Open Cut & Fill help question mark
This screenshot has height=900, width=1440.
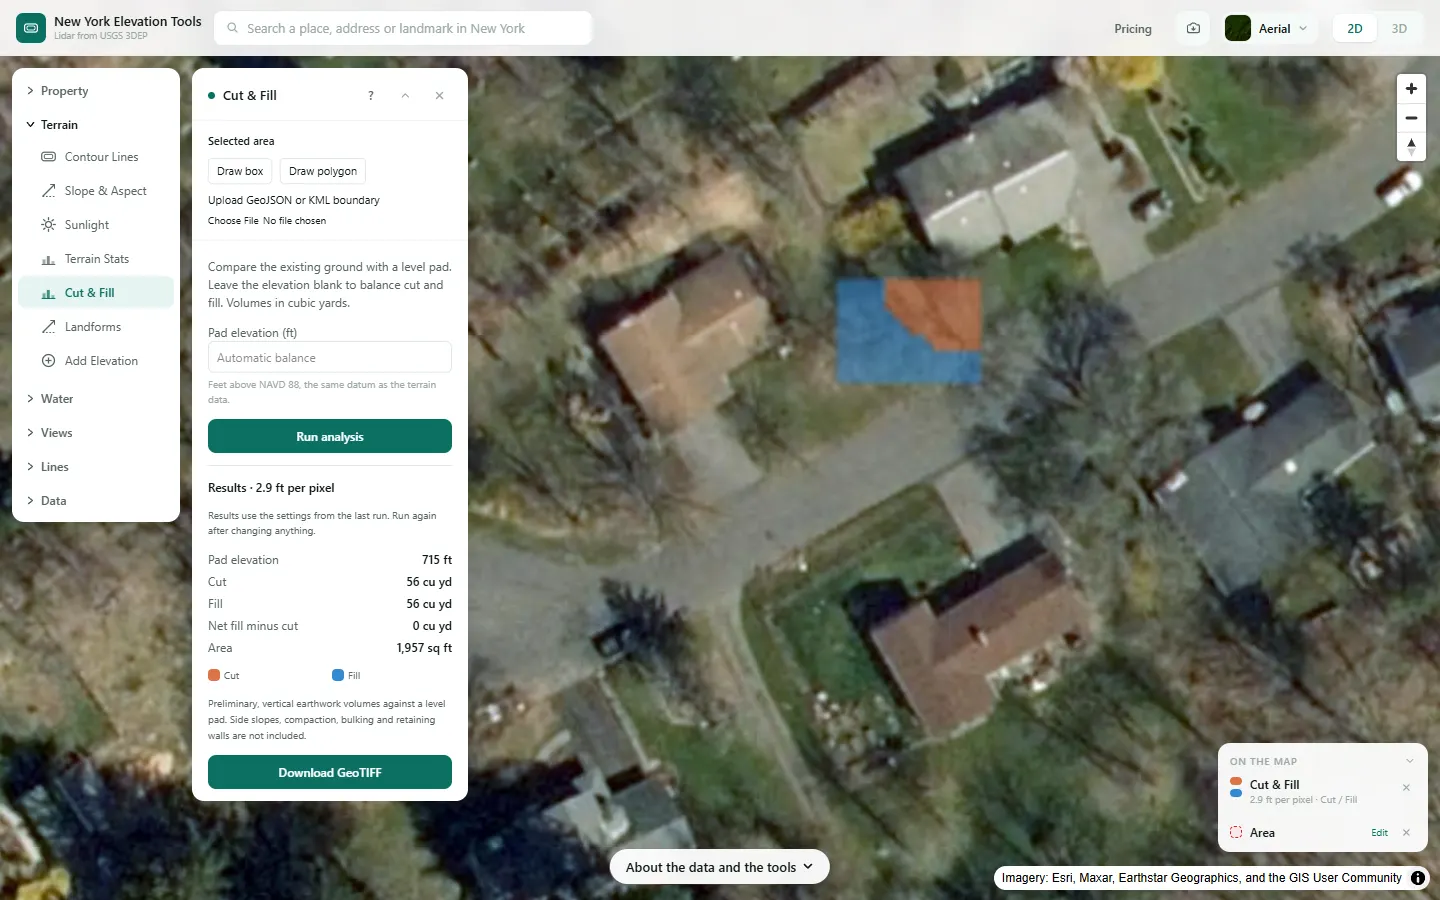click(371, 96)
